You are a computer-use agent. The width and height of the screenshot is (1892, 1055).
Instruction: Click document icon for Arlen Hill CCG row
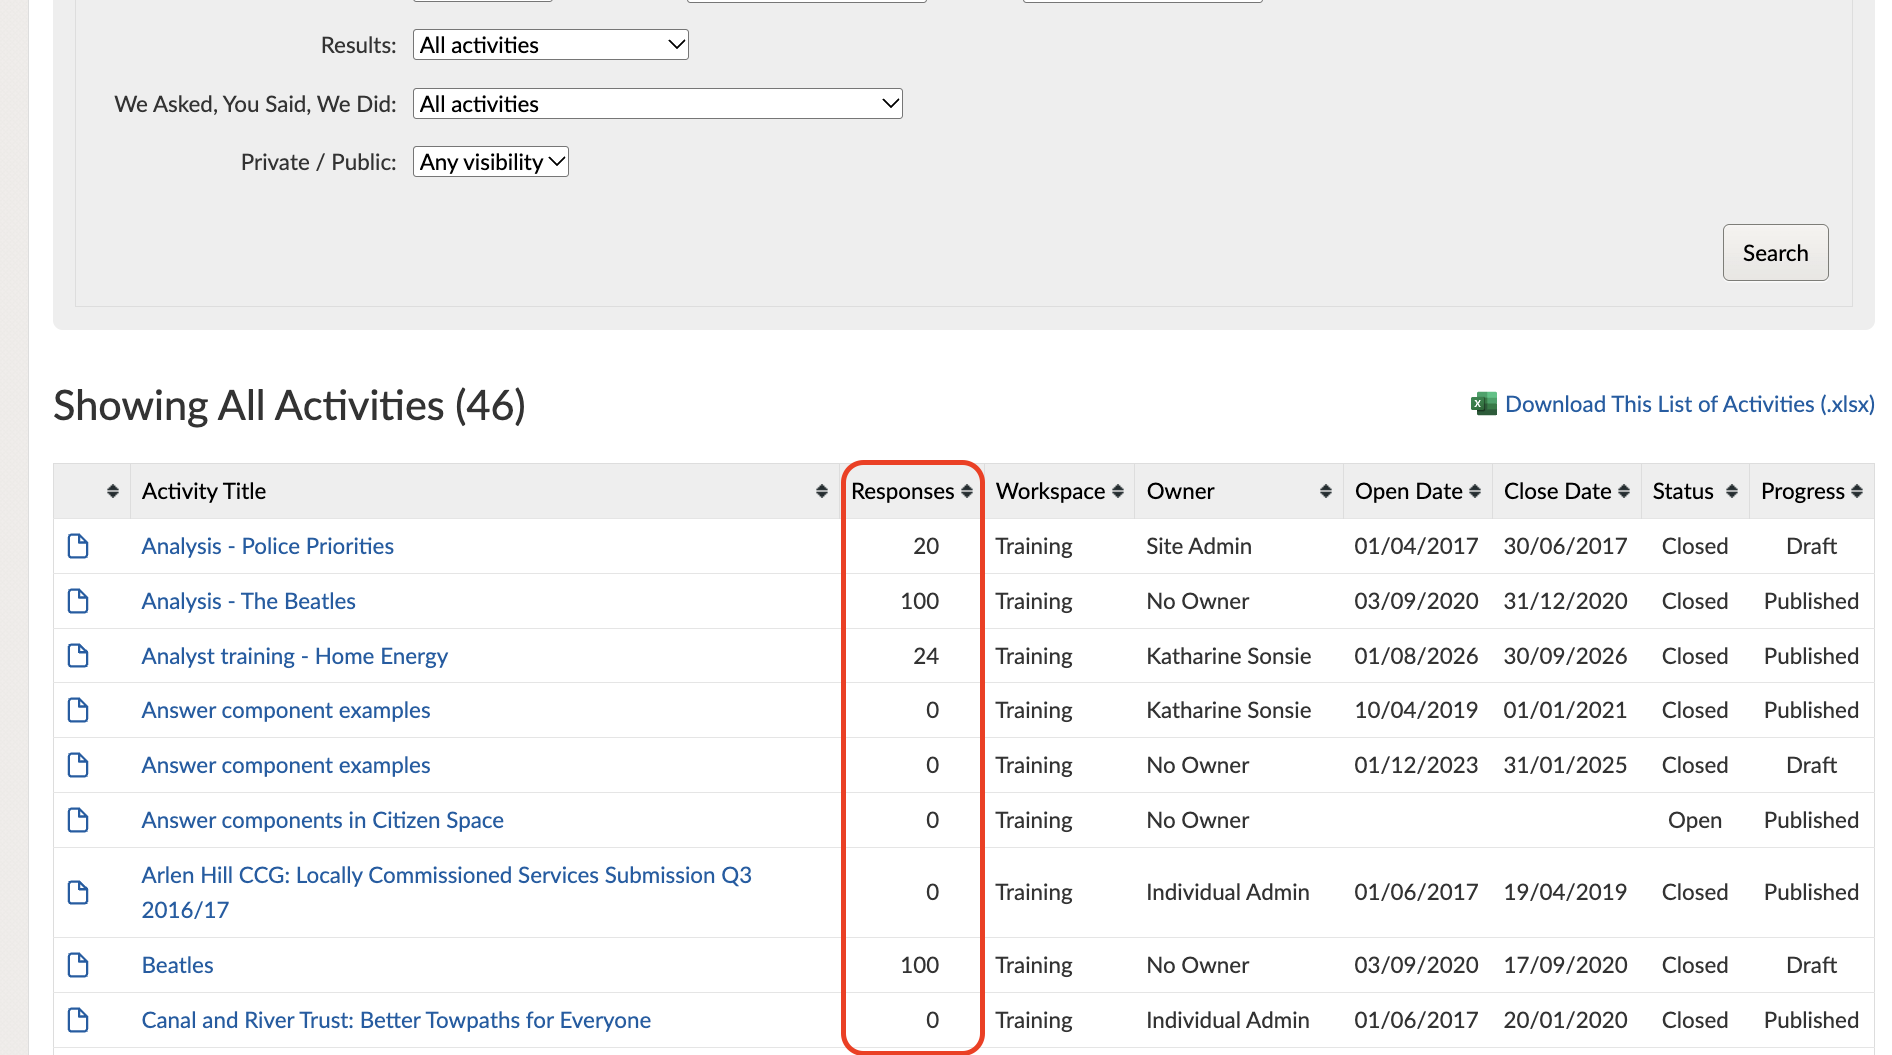pos(78,892)
